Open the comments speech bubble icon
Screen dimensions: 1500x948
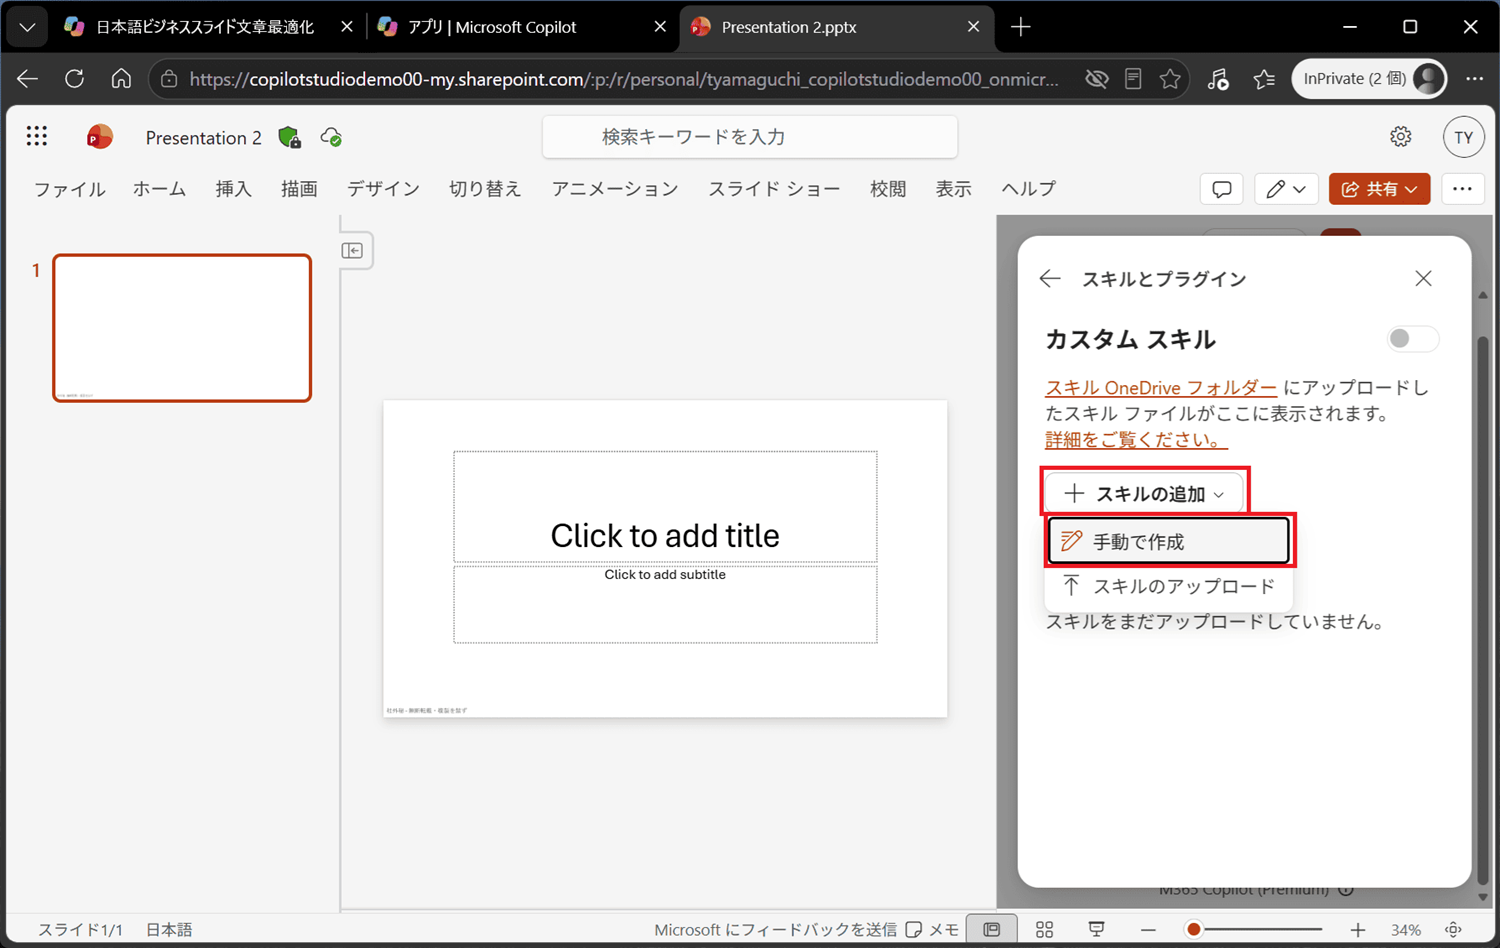pyautogui.click(x=1222, y=189)
